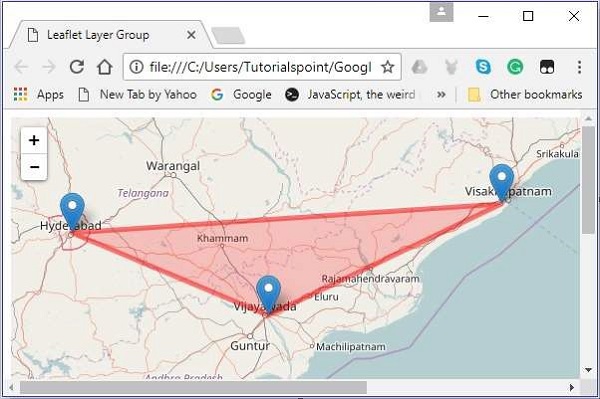
Task: Click the forward navigation arrow
Action: [x=49, y=67]
